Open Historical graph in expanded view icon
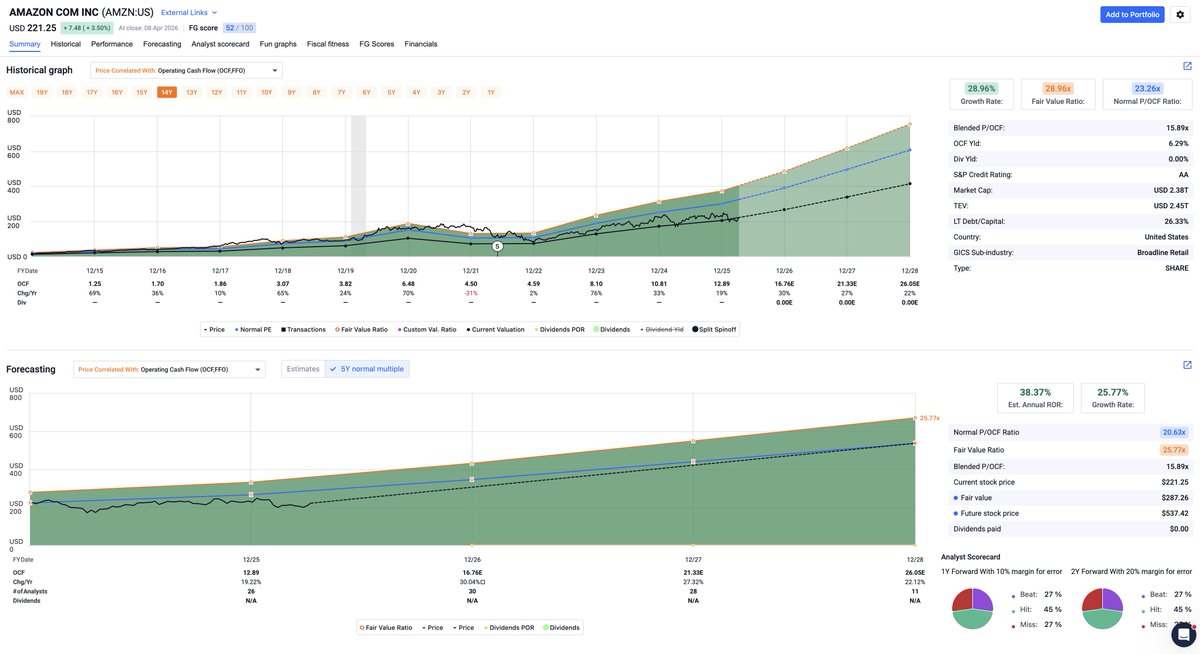The image size is (1200, 654). point(1187,66)
